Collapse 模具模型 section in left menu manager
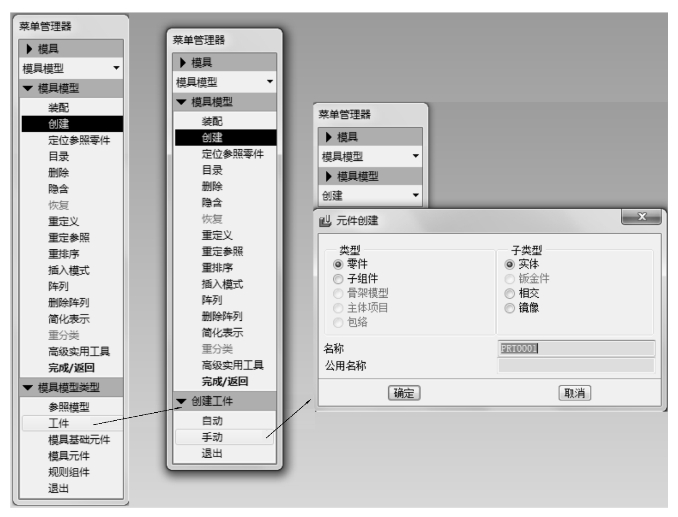The image size is (678, 517). 29,89
